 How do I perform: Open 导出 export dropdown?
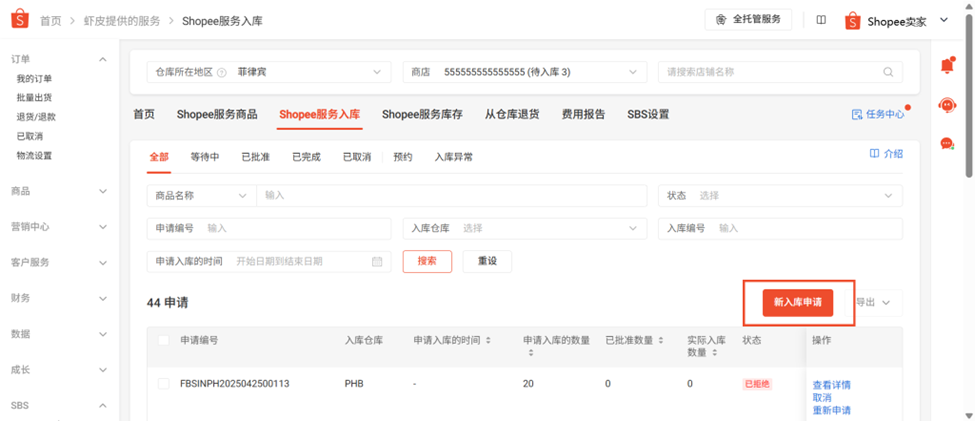(877, 302)
